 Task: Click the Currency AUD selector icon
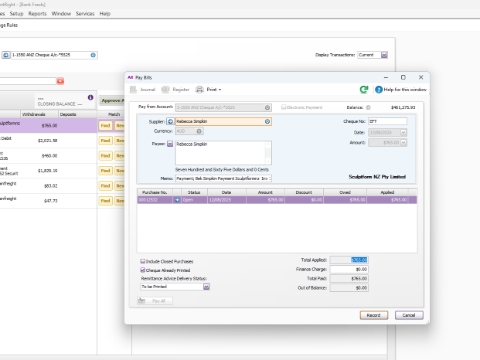click(199, 131)
